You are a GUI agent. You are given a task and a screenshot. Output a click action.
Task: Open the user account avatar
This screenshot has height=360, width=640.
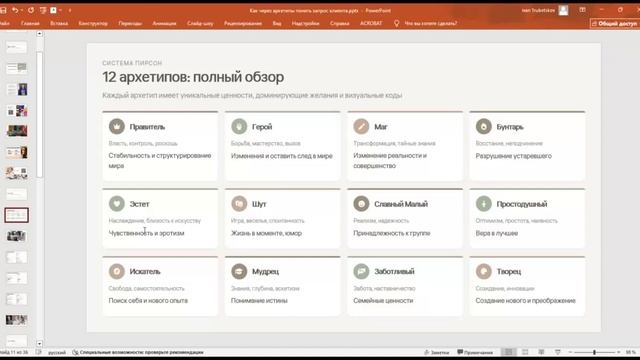click(x=563, y=10)
